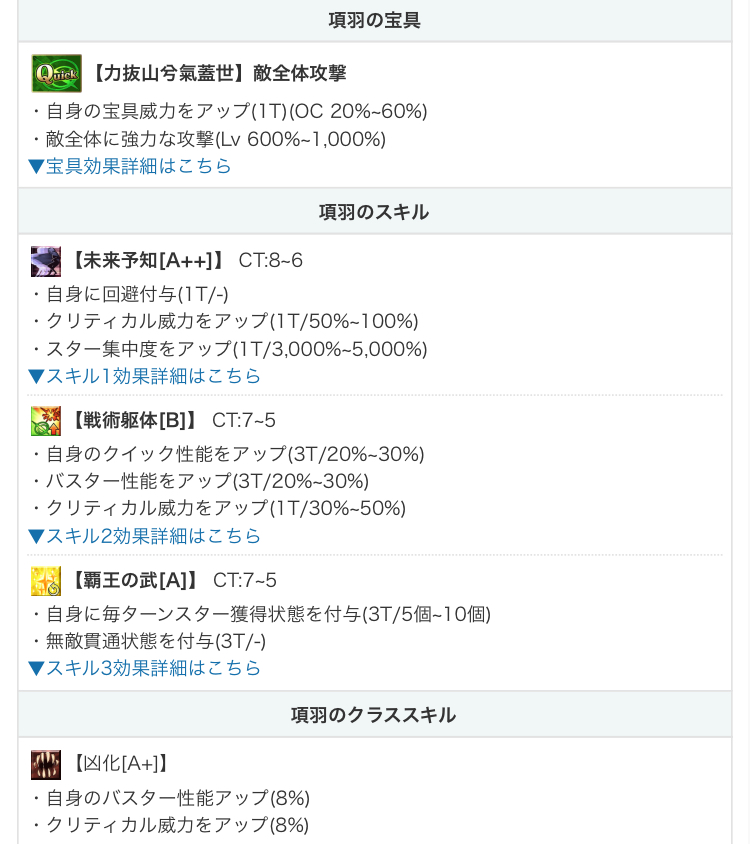This screenshot has width=750, height=844.
Task: Expand スキル1効果詳細はこちら details
Action: pos(145,376)
